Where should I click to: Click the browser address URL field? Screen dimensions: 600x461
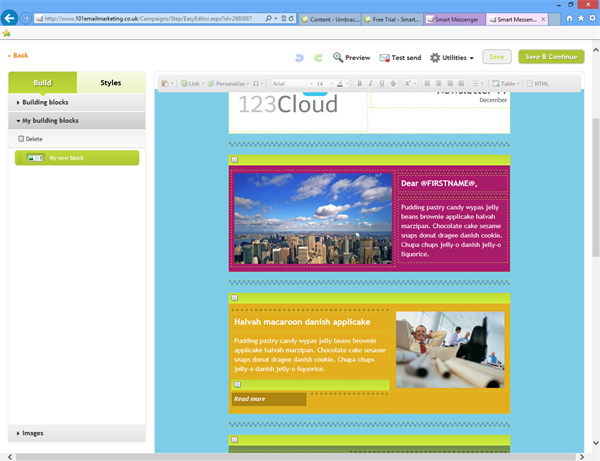[x=149, y=18]
